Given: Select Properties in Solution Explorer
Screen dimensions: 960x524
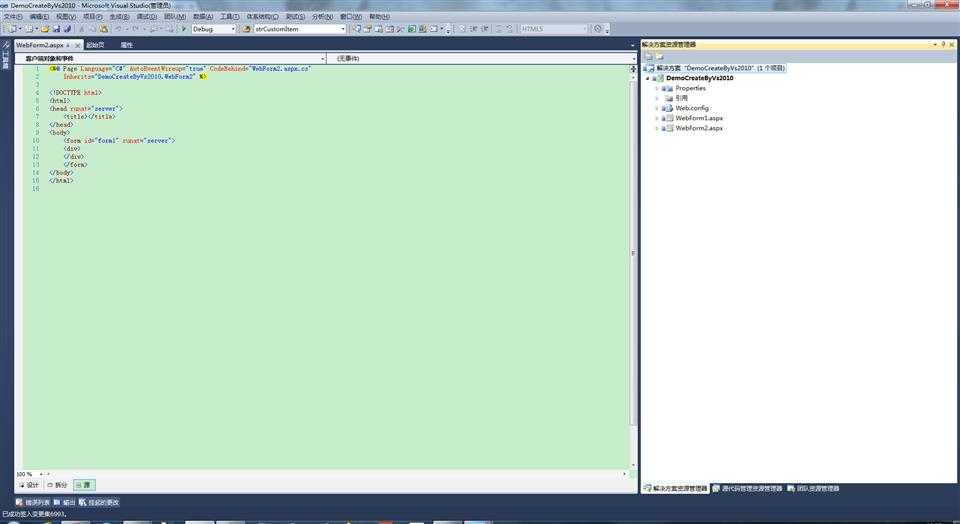Looking at the screenshot, I should [690, 88].
